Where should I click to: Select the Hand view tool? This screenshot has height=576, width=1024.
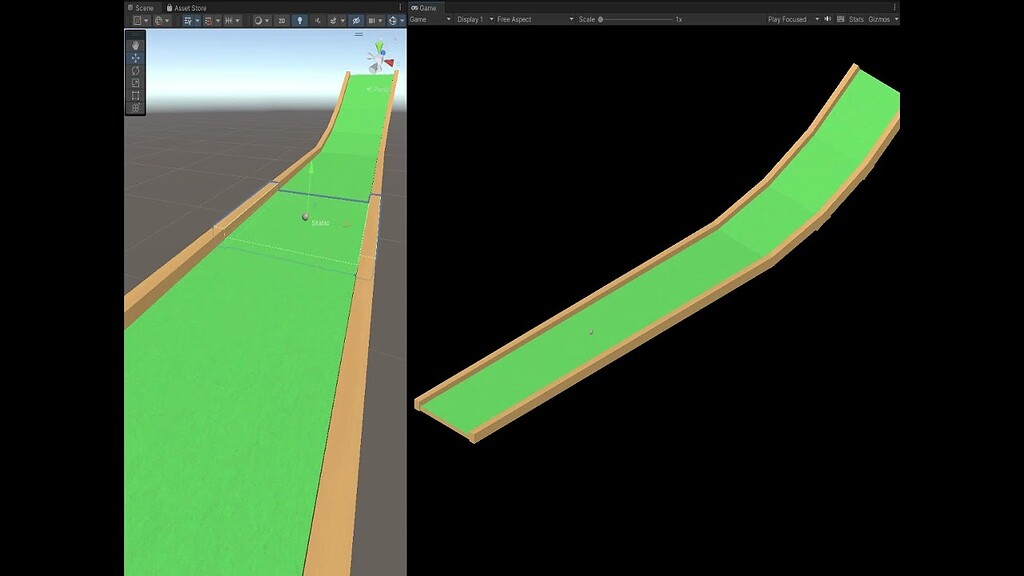coord(134,44)
